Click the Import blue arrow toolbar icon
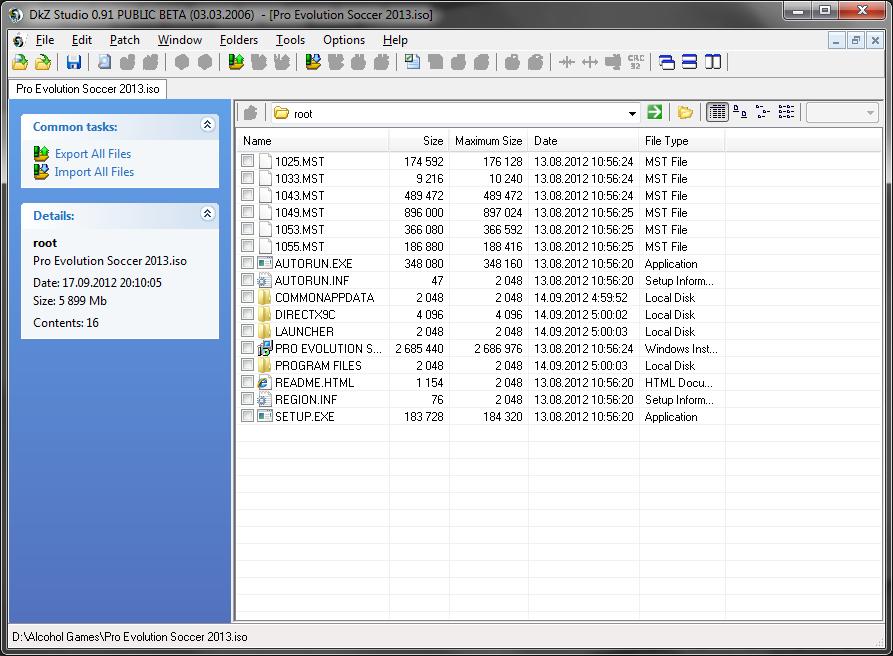893x656 pixels. pyautogui.click(x=313, y=62)
